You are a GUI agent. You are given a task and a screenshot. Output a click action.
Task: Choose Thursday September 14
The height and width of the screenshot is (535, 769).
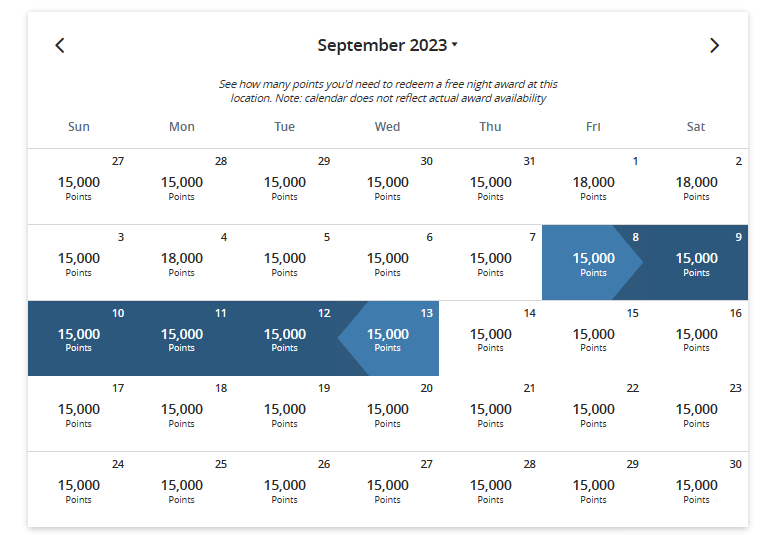[490, 339]
